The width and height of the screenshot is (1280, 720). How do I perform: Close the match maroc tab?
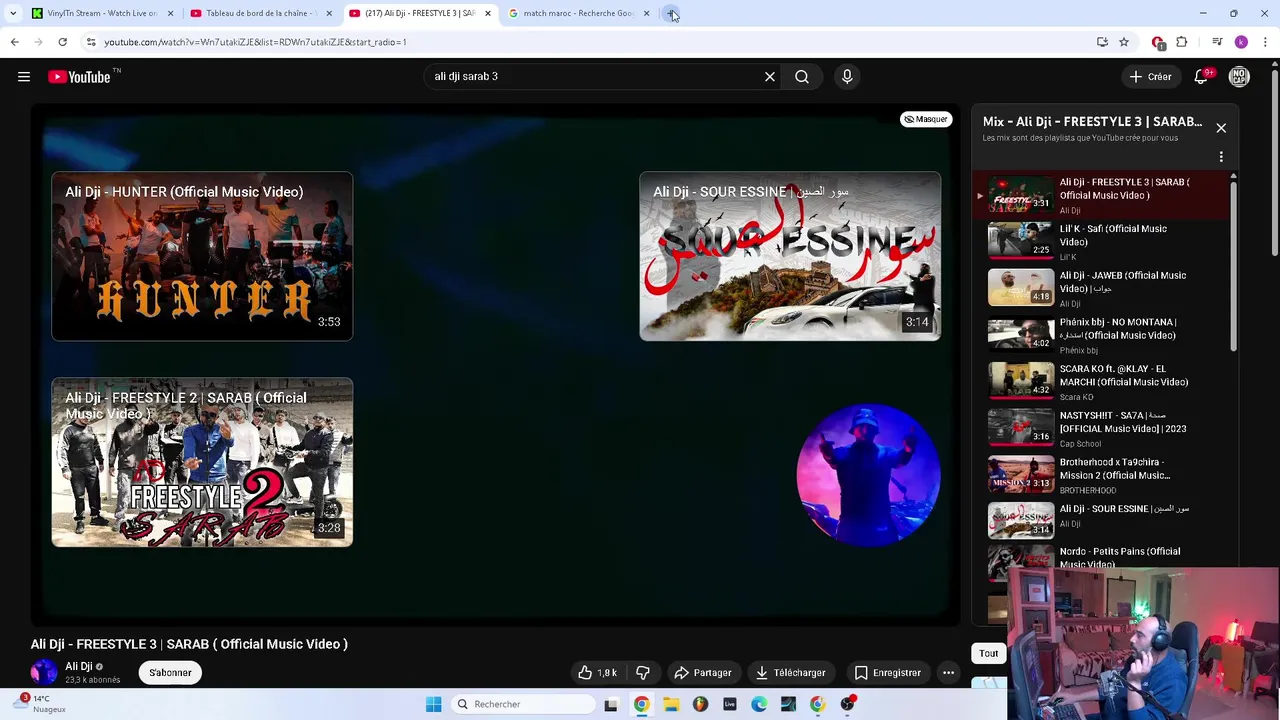(x=646, y=13)
